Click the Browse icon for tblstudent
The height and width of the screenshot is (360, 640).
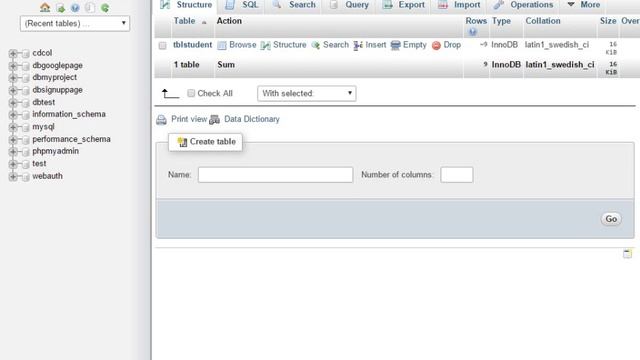(x=222, y=45)
